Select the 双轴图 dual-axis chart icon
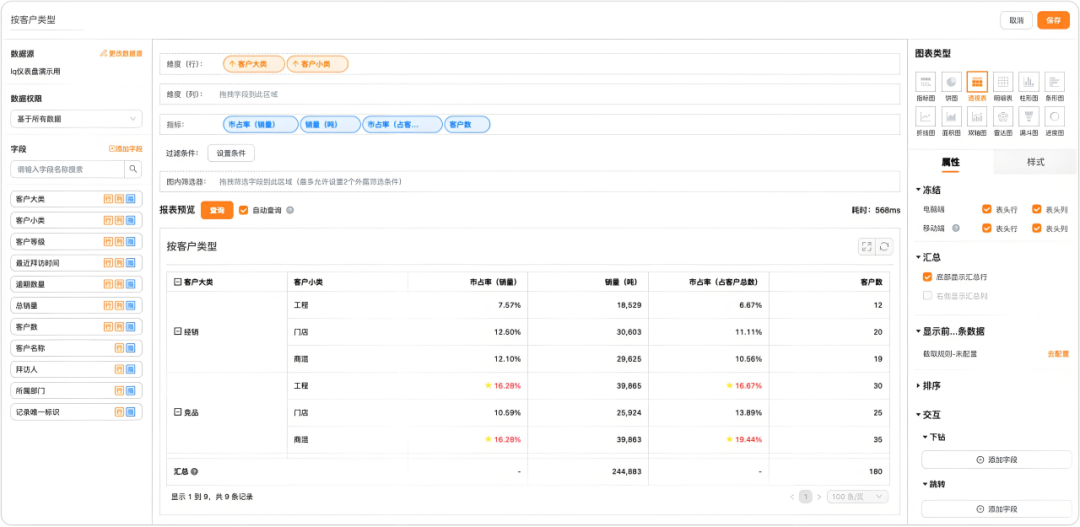The height and width of the screenshot is (527, 1080). (x=977, y=116)
